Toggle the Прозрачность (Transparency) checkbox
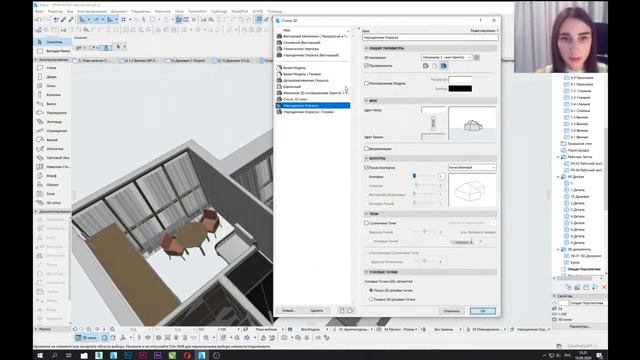This screenshot has height=360, width=640. pos(366,65)
